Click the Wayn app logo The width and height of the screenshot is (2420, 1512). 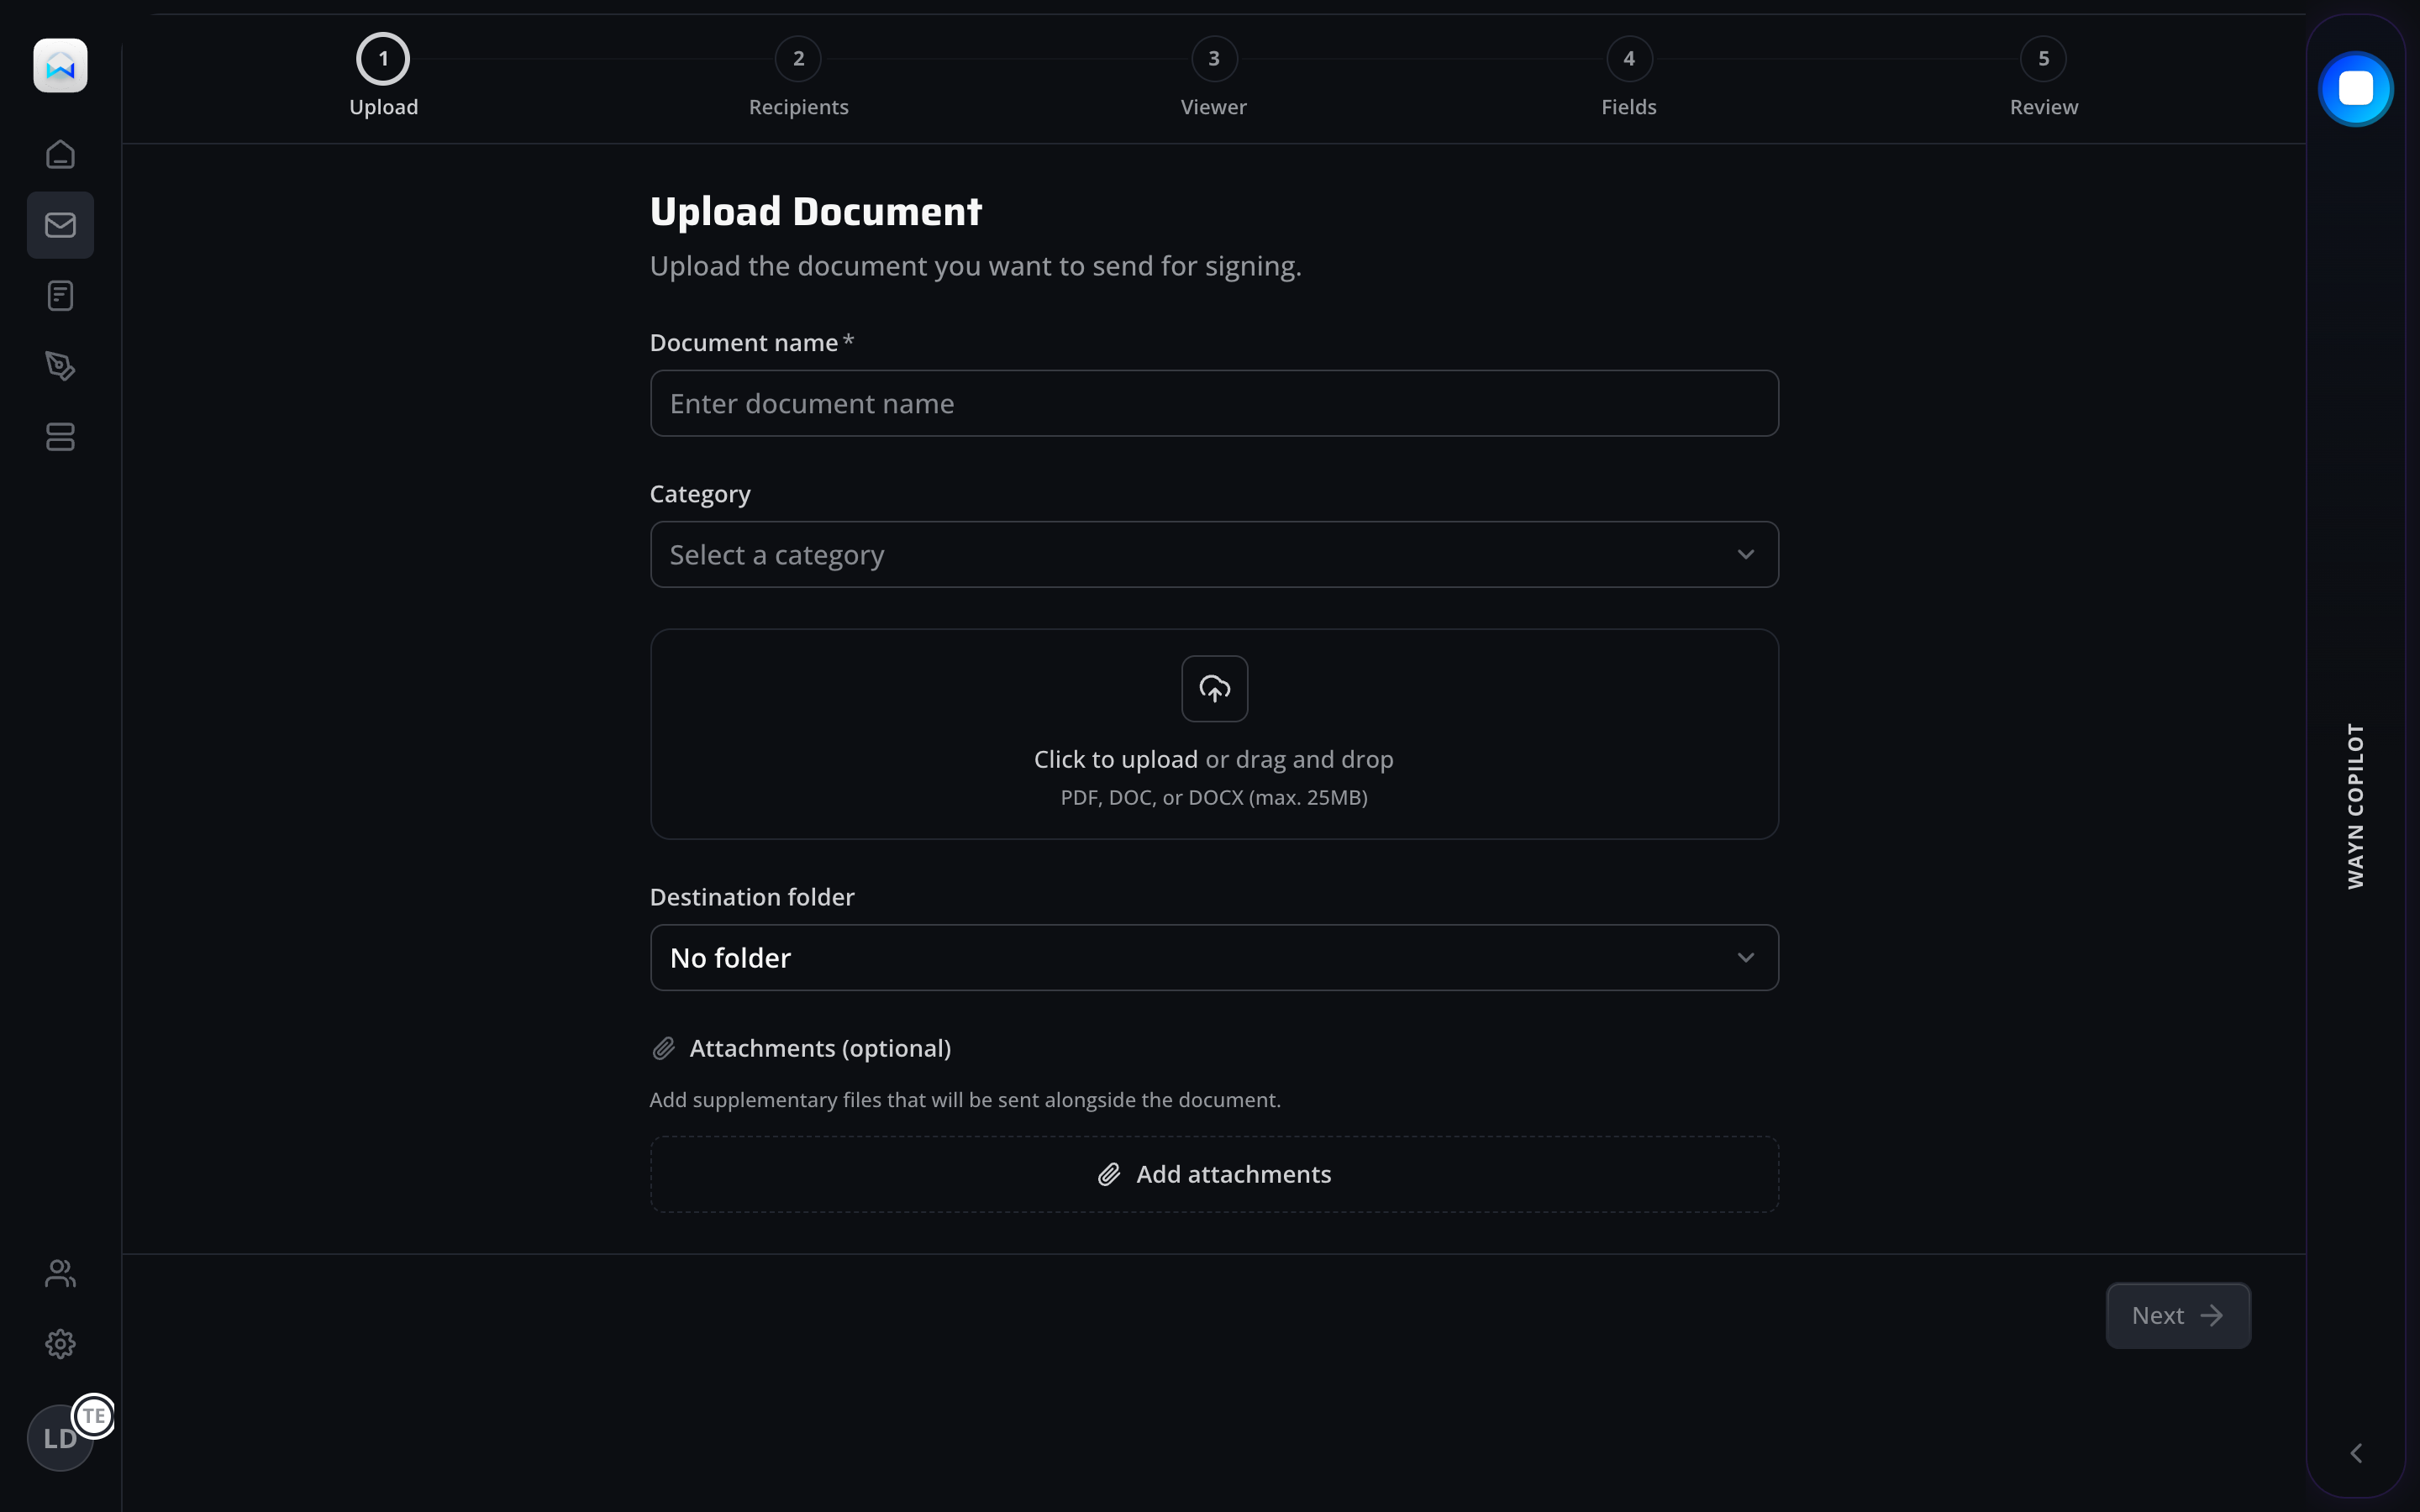60,66
